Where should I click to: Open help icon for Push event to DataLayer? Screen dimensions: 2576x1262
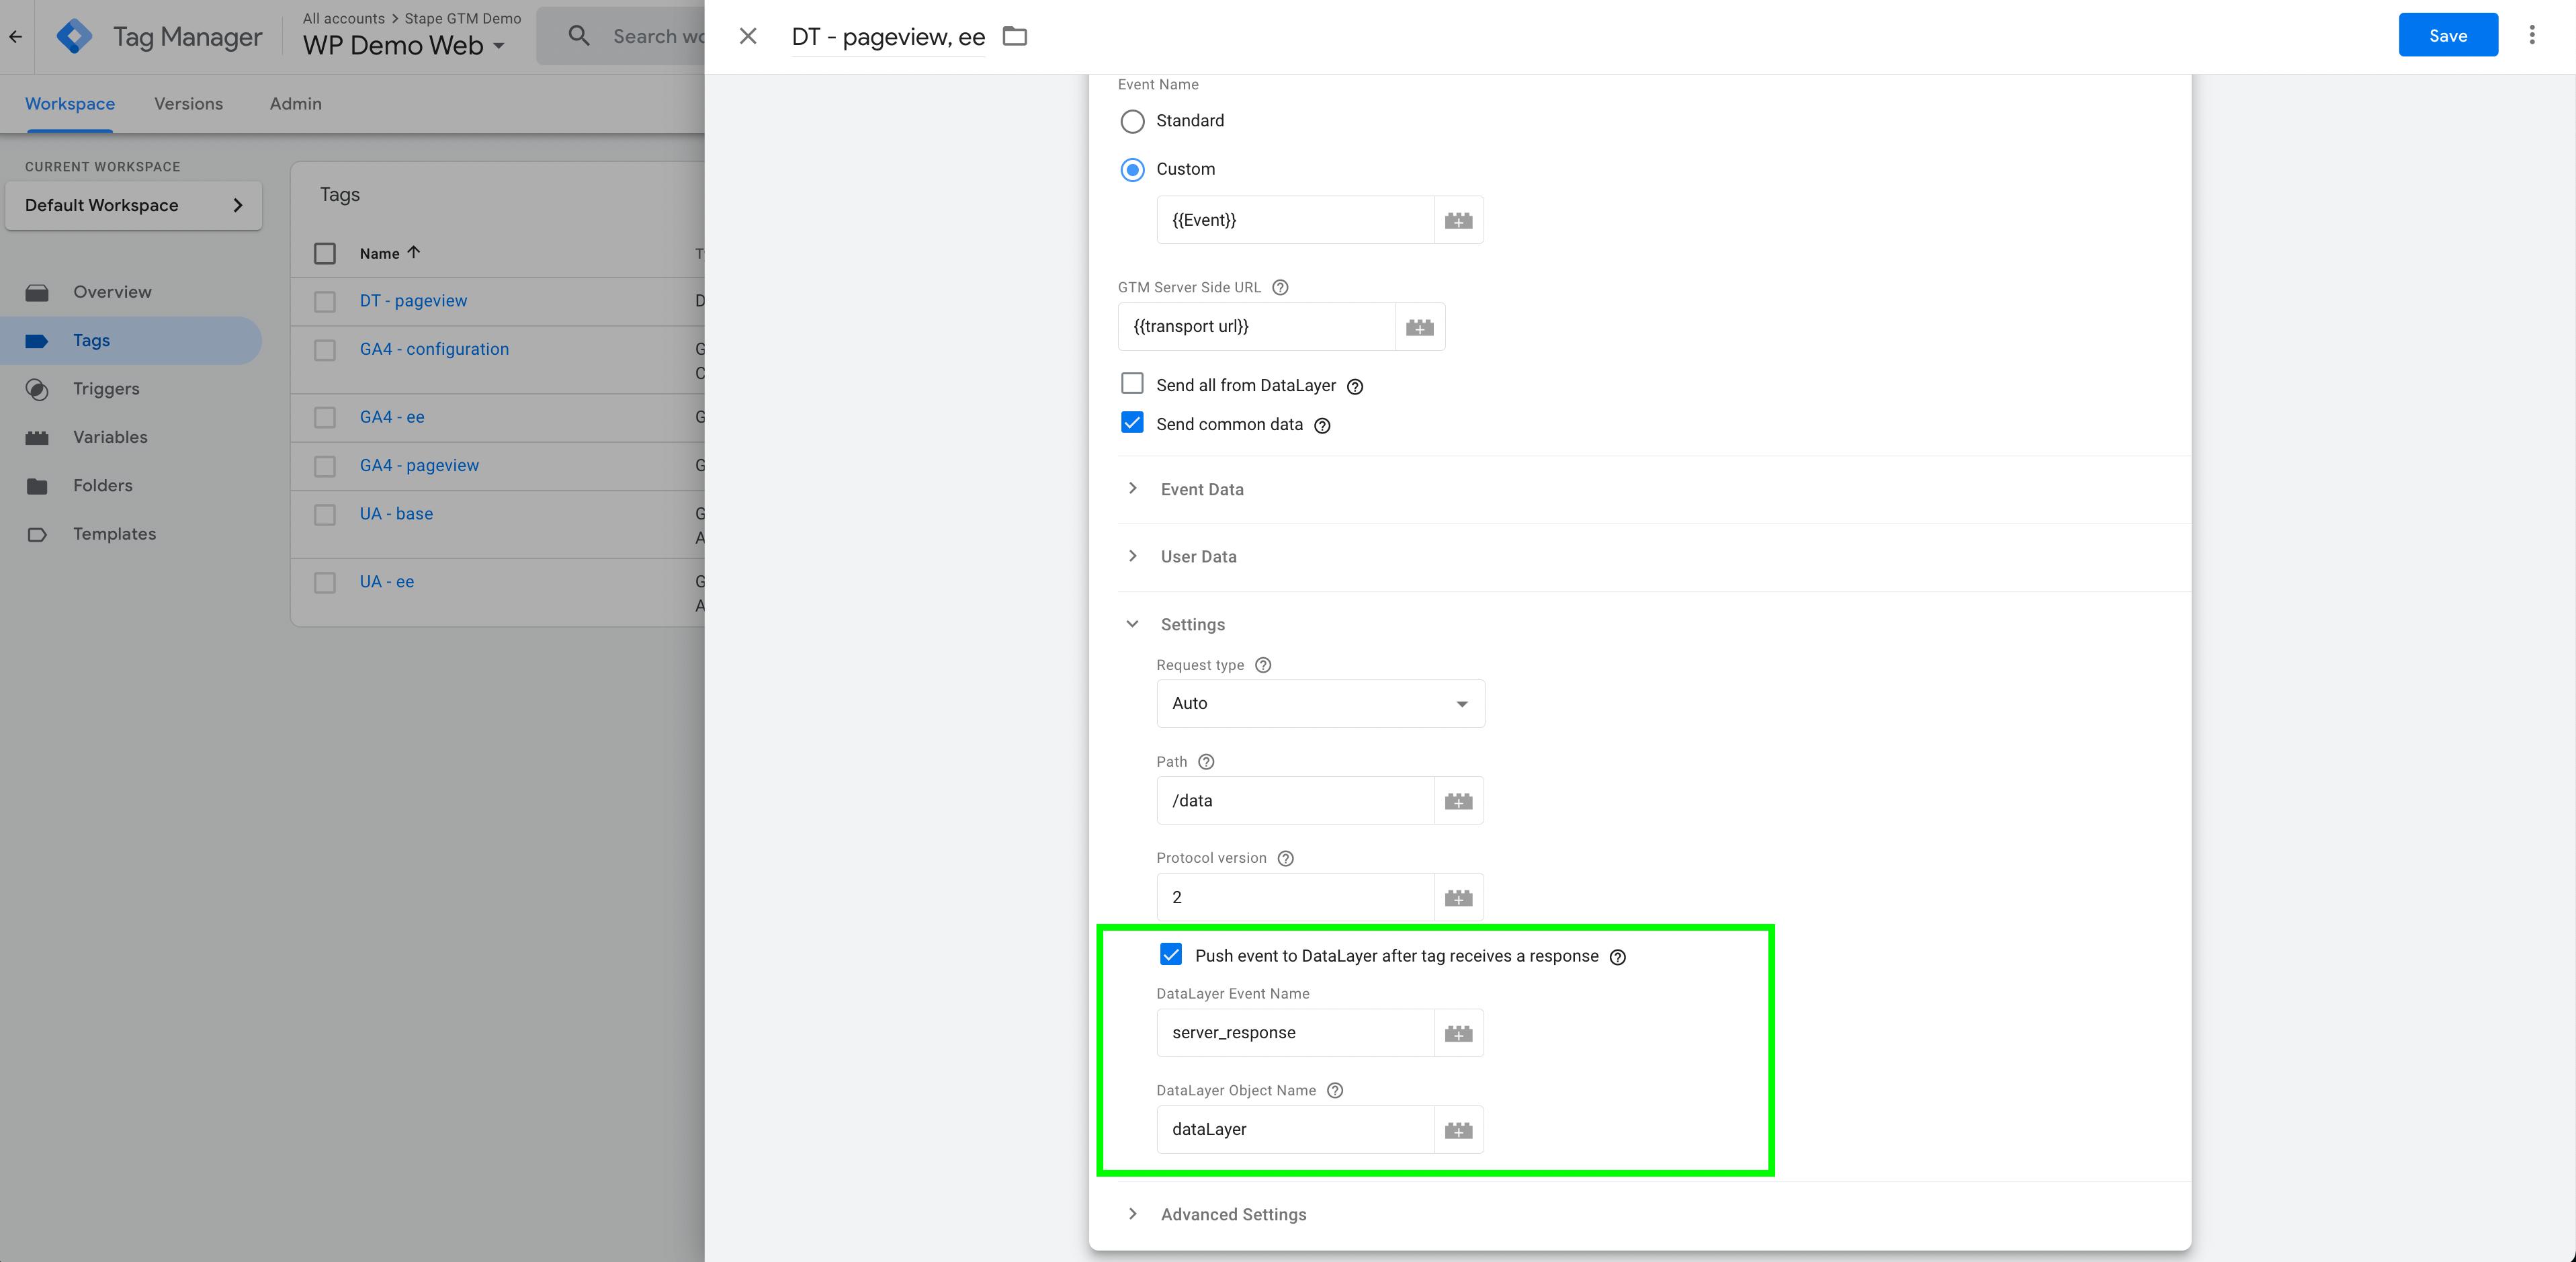[1617, 958]
